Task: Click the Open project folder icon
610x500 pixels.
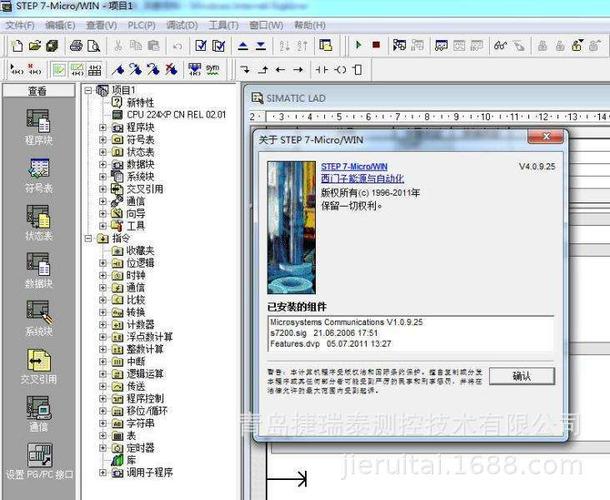Action: [x=35, y=46]
